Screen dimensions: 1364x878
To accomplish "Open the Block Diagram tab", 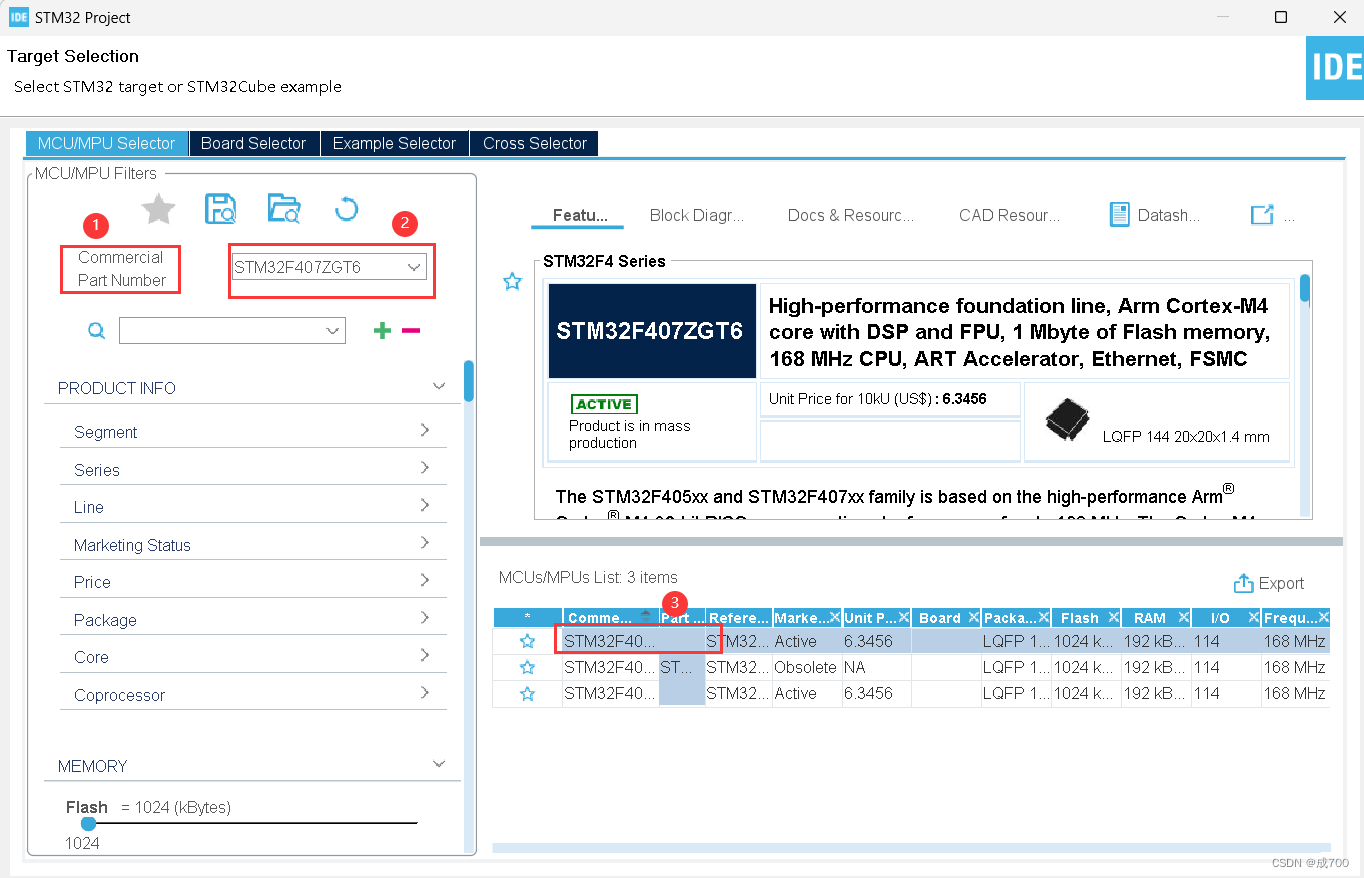I will [x=697, y=215].
